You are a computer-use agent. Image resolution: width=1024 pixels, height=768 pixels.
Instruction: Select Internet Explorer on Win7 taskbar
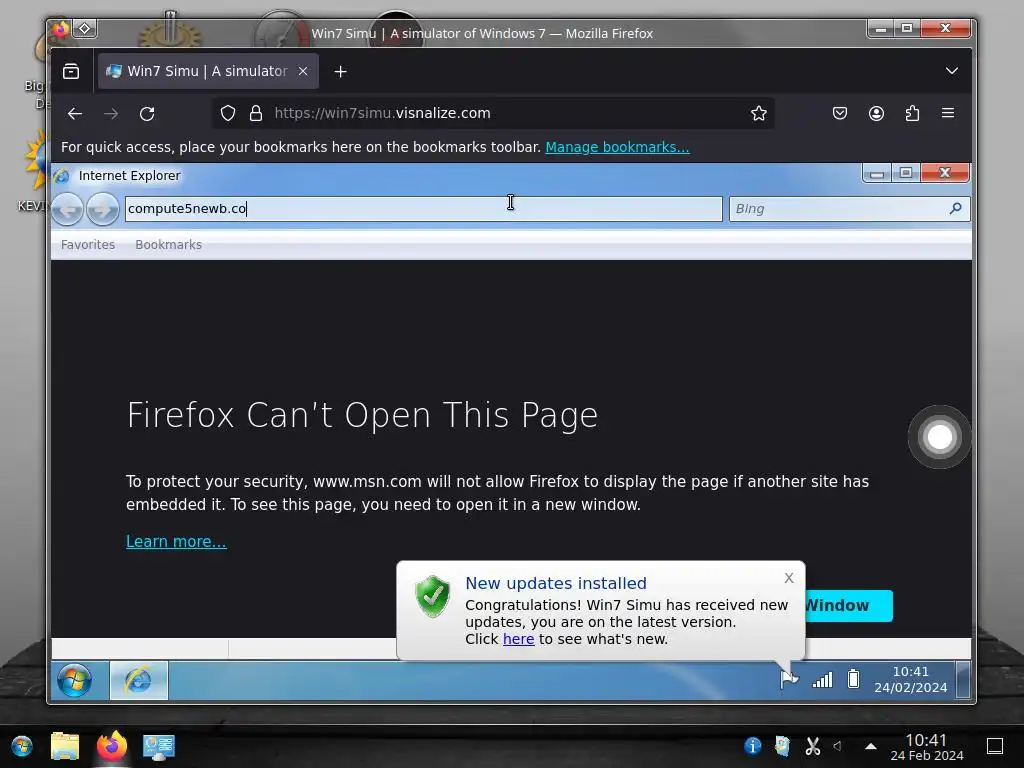tap(138, 680)
